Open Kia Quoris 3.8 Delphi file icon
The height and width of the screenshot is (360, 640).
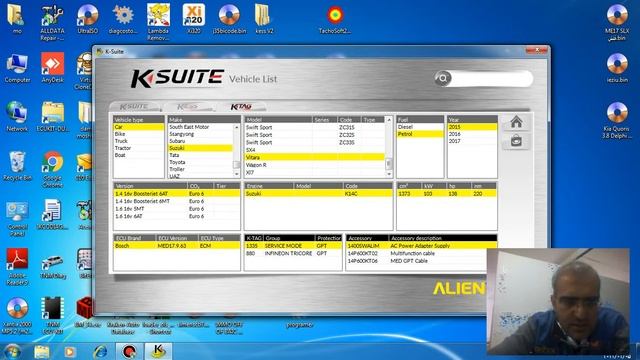(x=617, y=120)
